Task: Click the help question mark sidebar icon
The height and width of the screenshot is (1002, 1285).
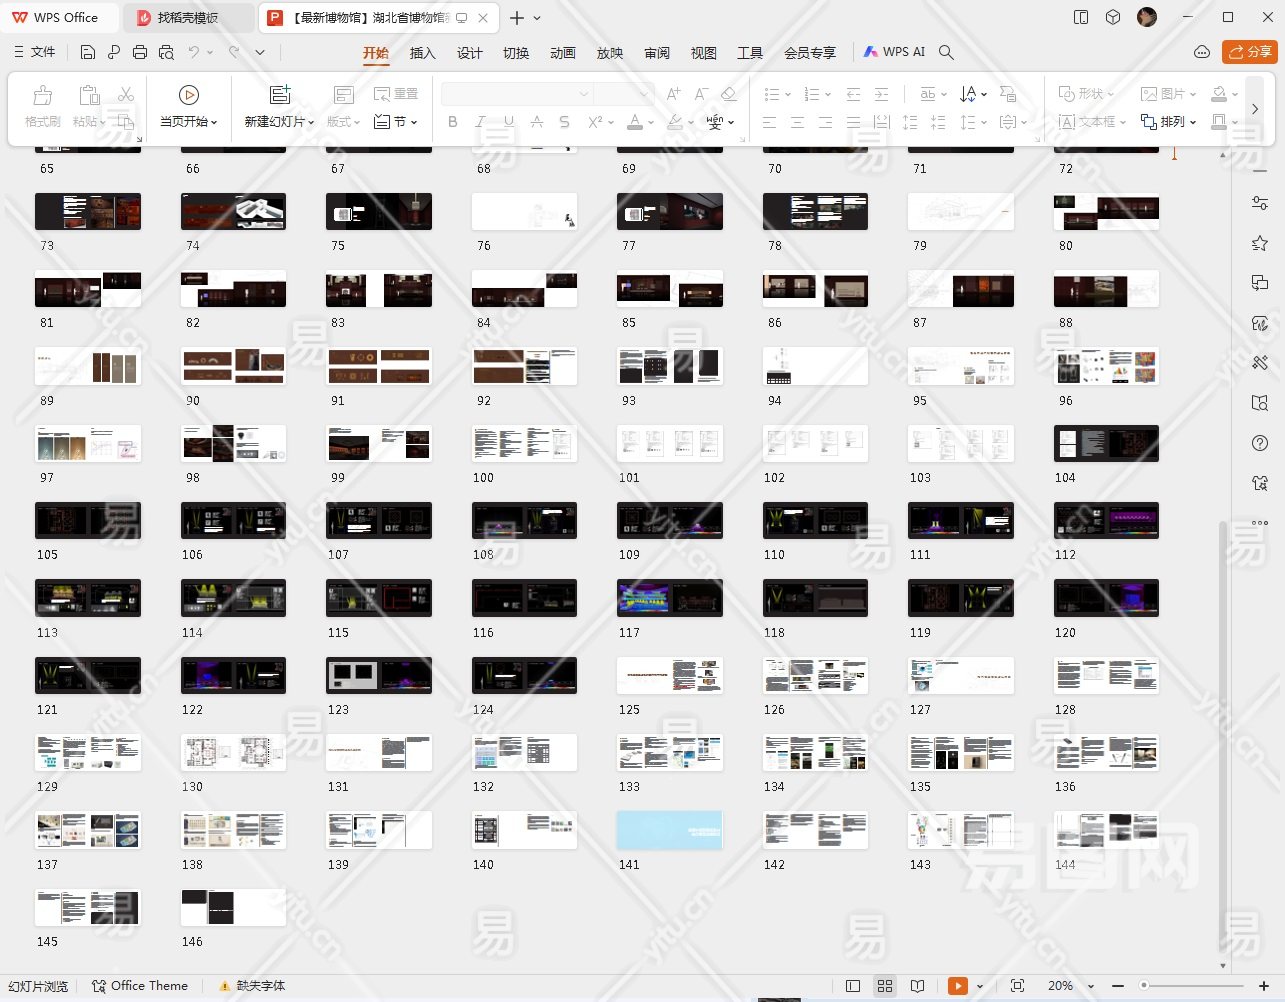Action: [x=1260, y=443]
